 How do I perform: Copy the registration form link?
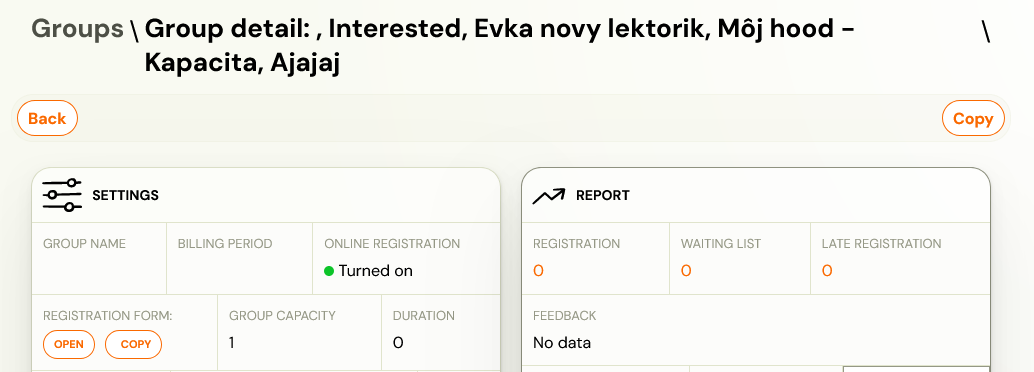click(x=133, y=344)
